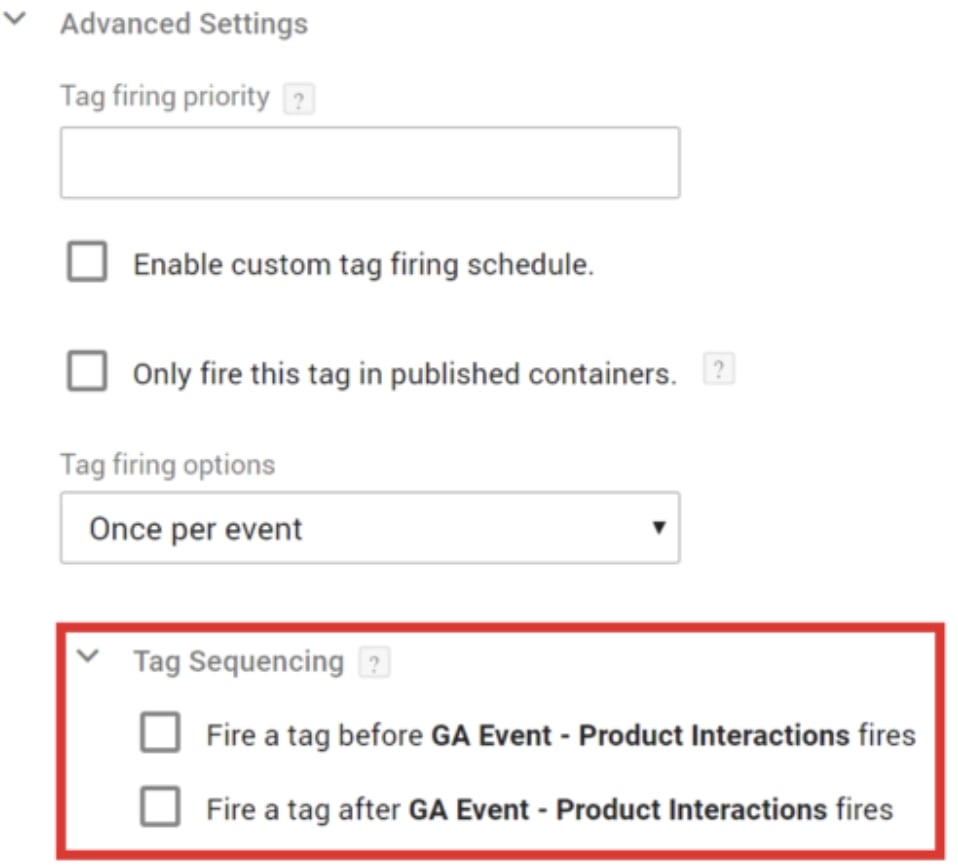
Task: Open help icon next to Tag Sequencing
Action: (375, 663)
